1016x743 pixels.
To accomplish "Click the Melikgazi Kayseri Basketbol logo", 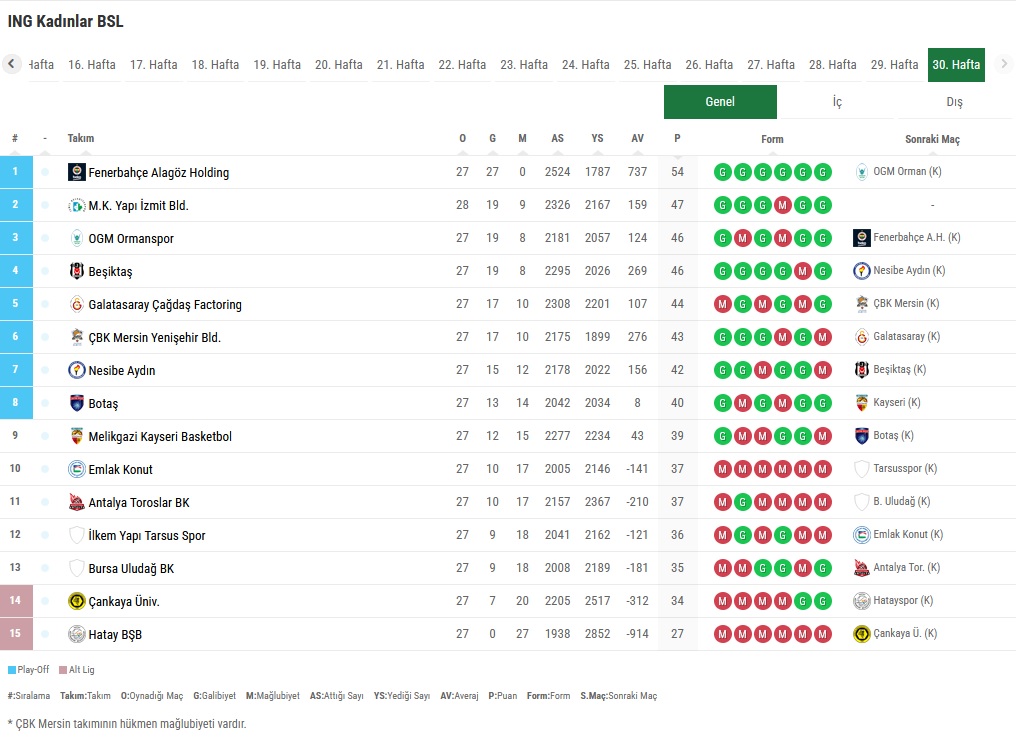I will coord(76,436).
